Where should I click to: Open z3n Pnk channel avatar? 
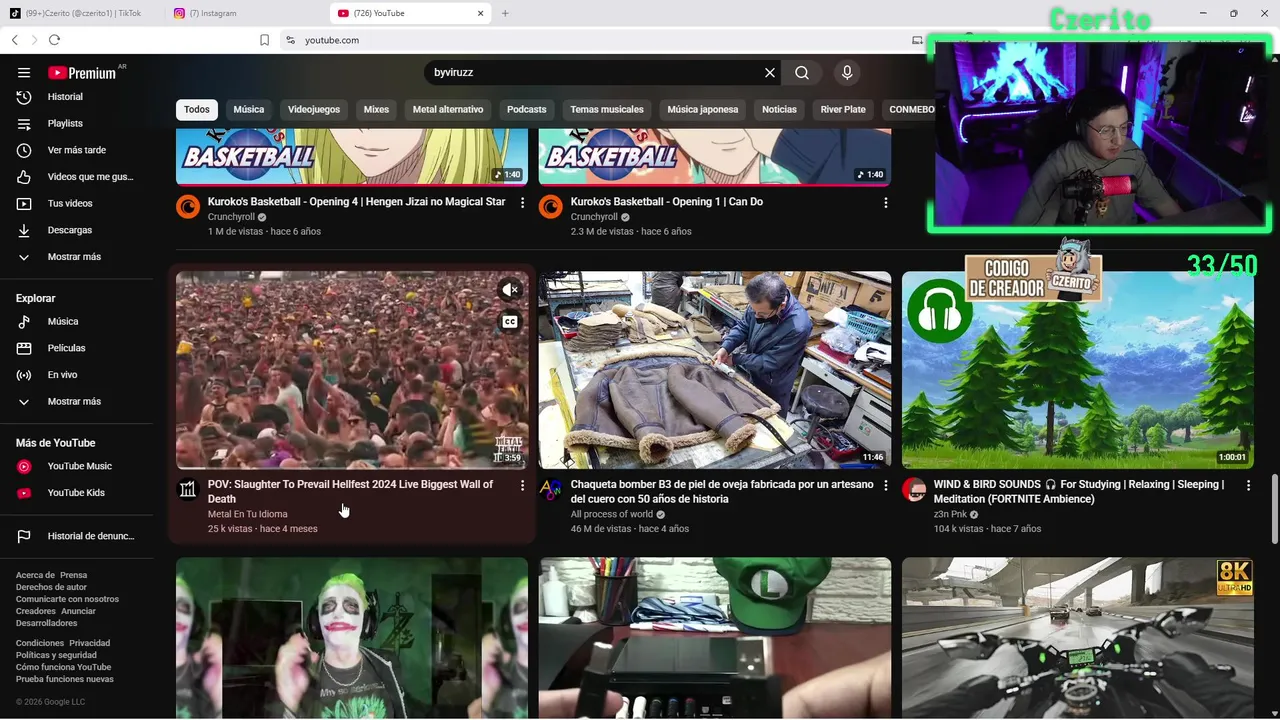pos(914,489)
